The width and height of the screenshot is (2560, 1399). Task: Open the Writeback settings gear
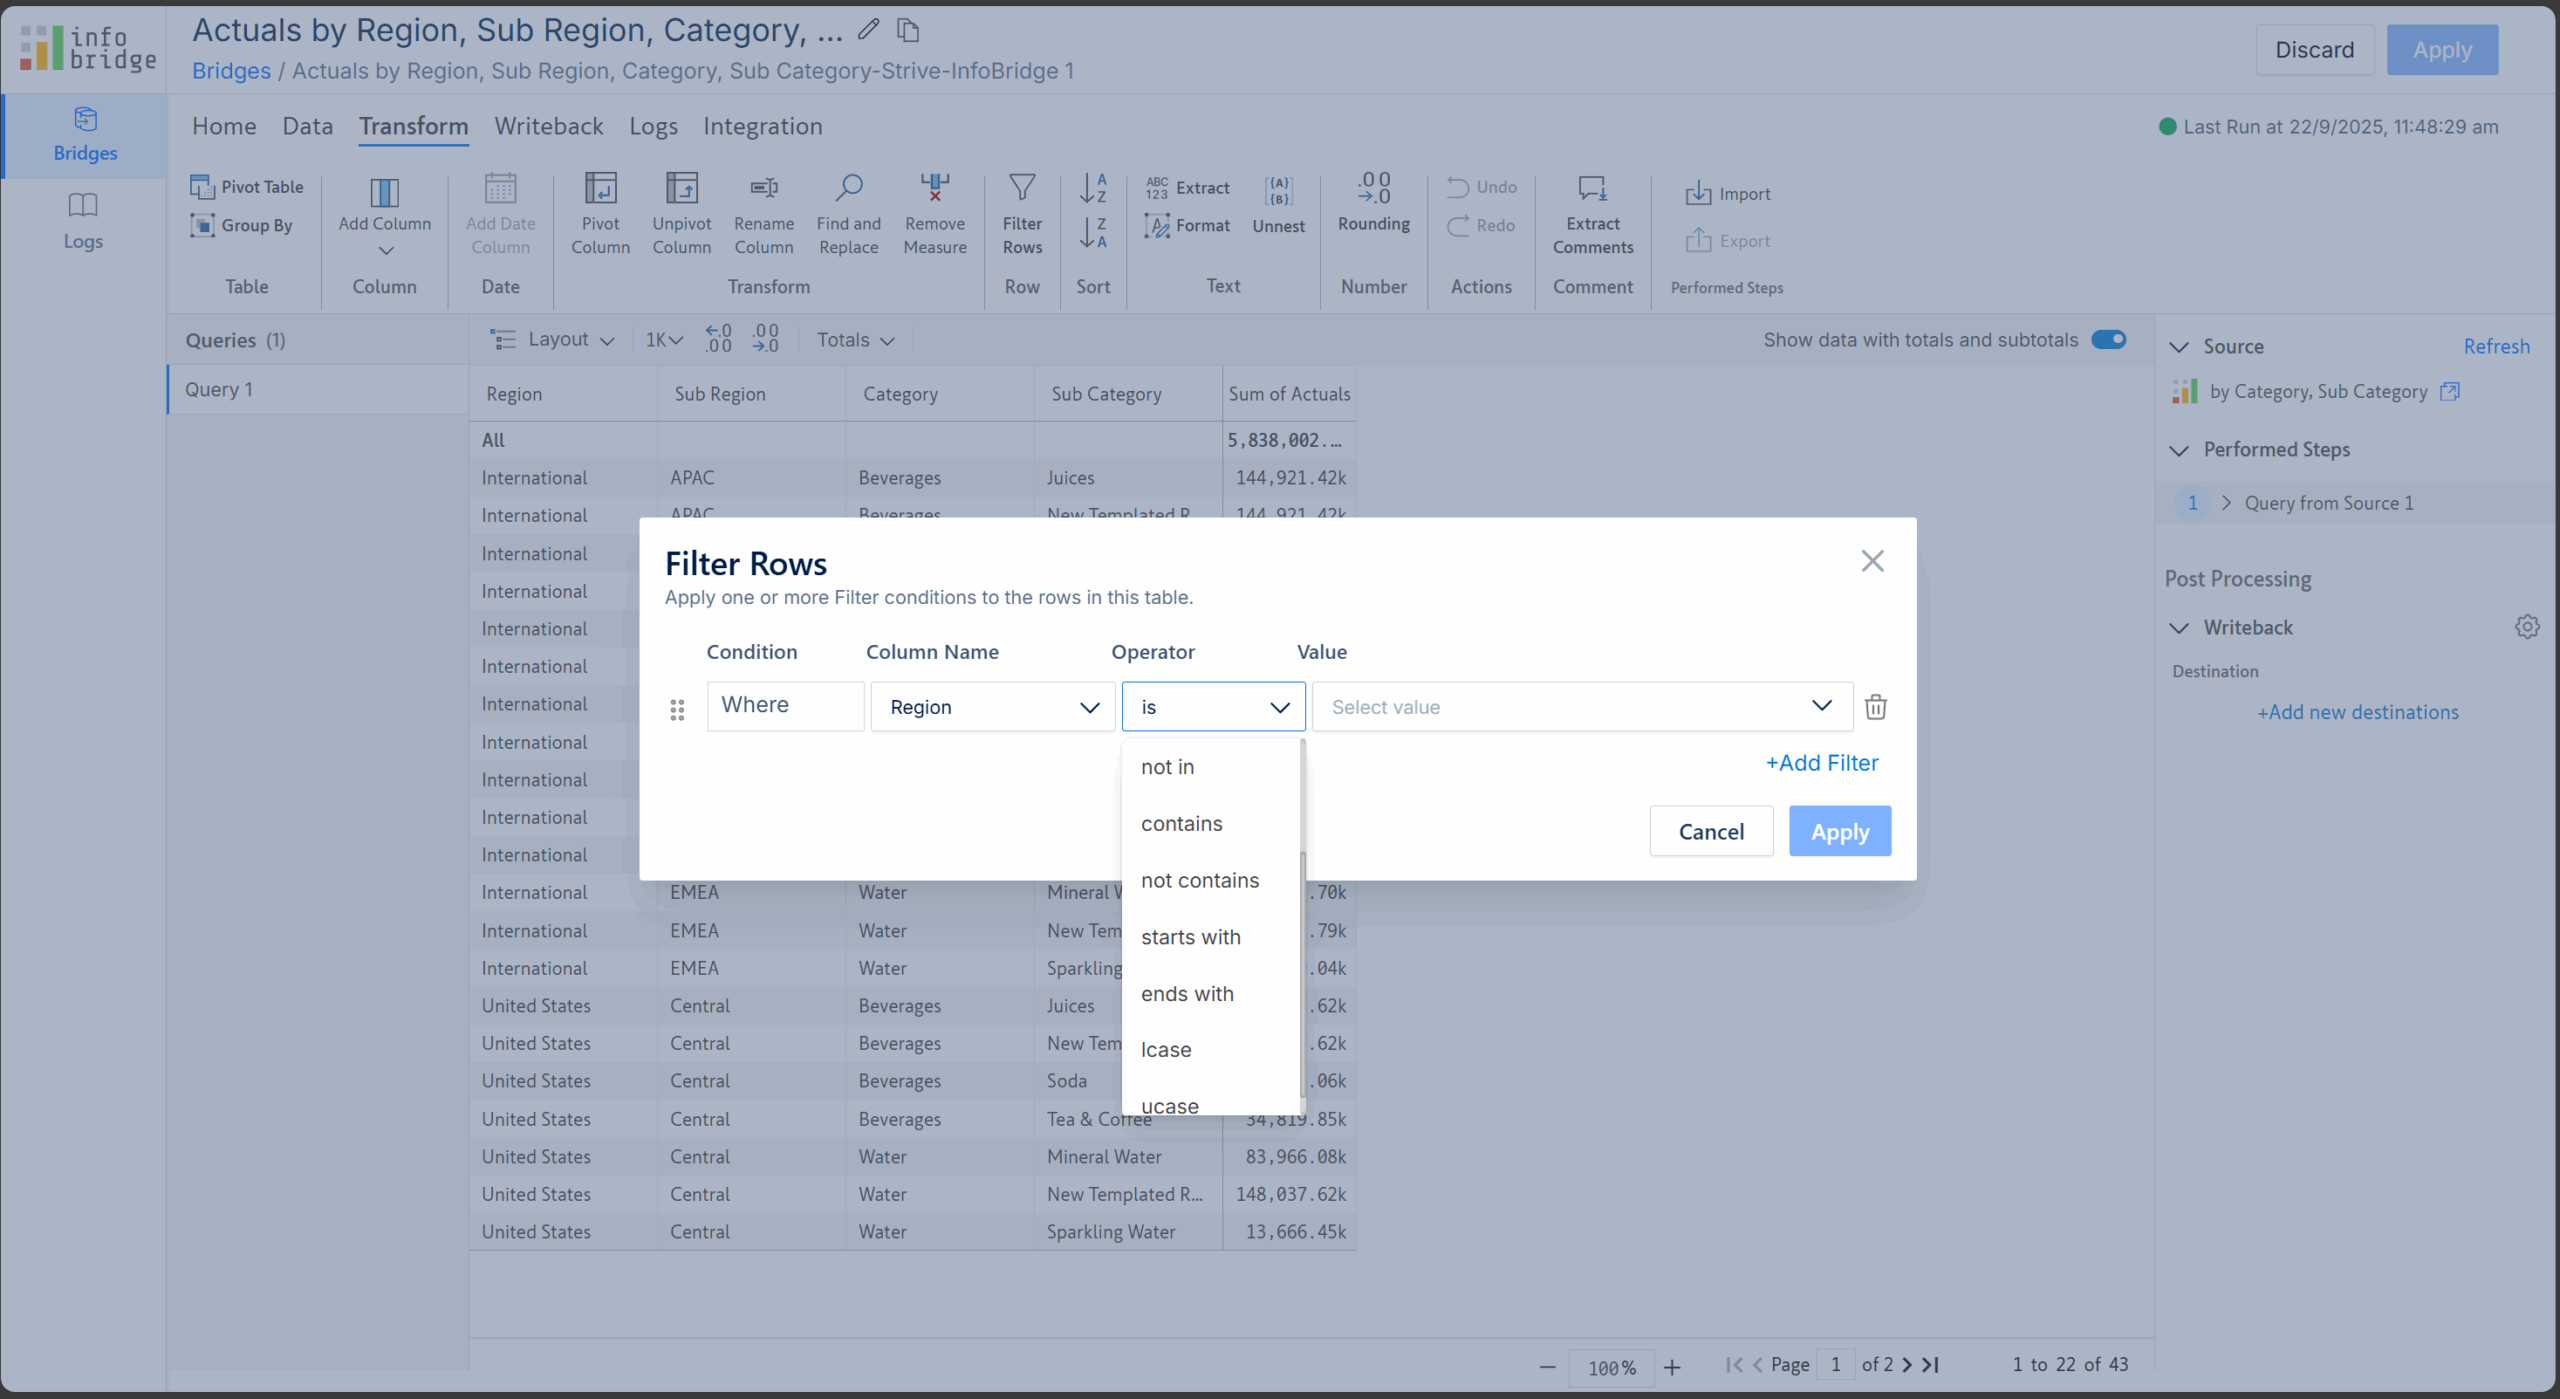(2527, 627)
